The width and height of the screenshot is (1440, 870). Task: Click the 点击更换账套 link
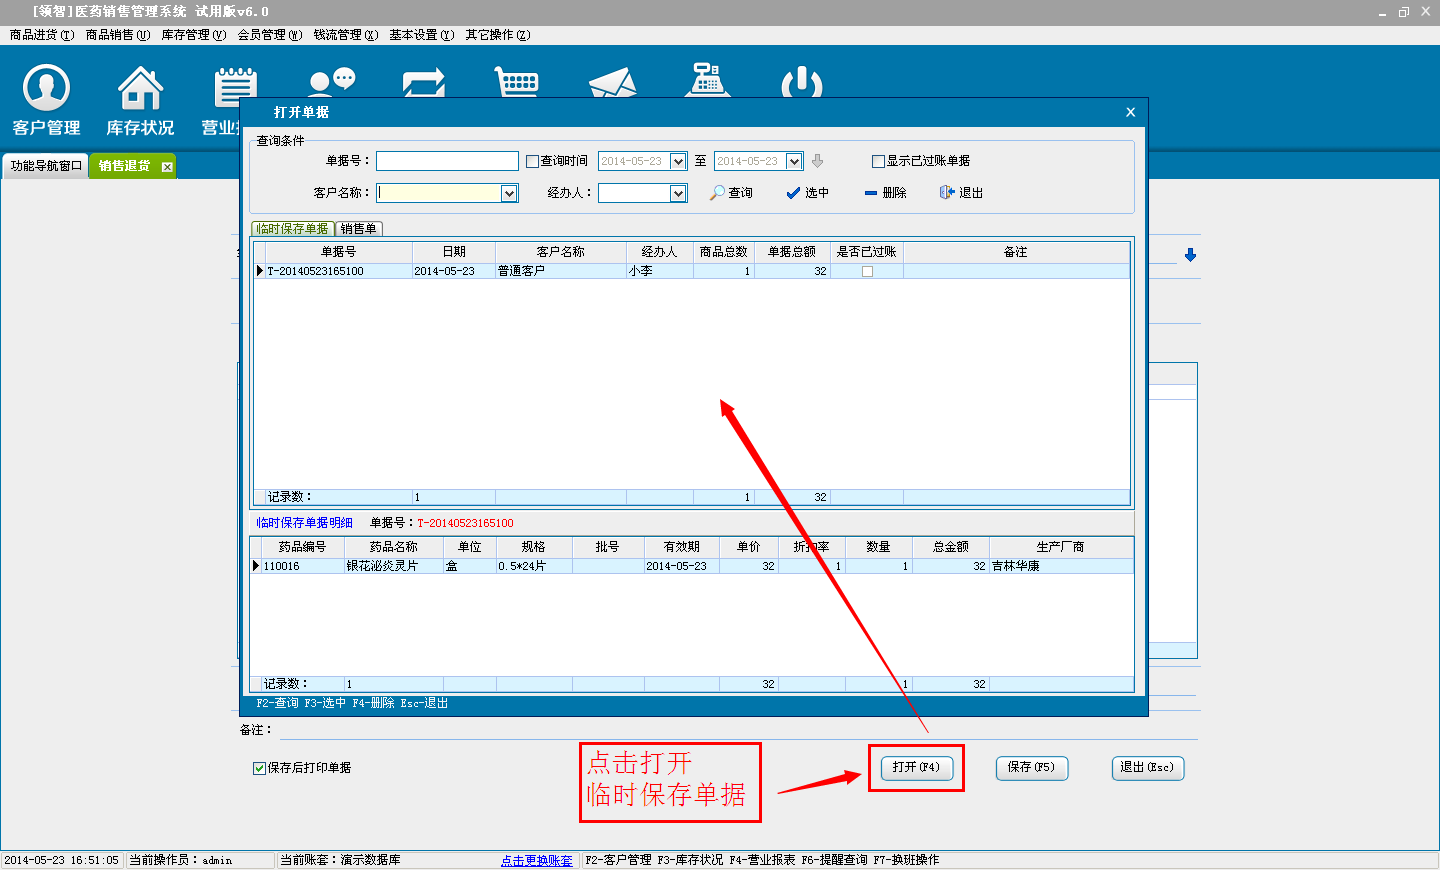[x=537, y=860]
